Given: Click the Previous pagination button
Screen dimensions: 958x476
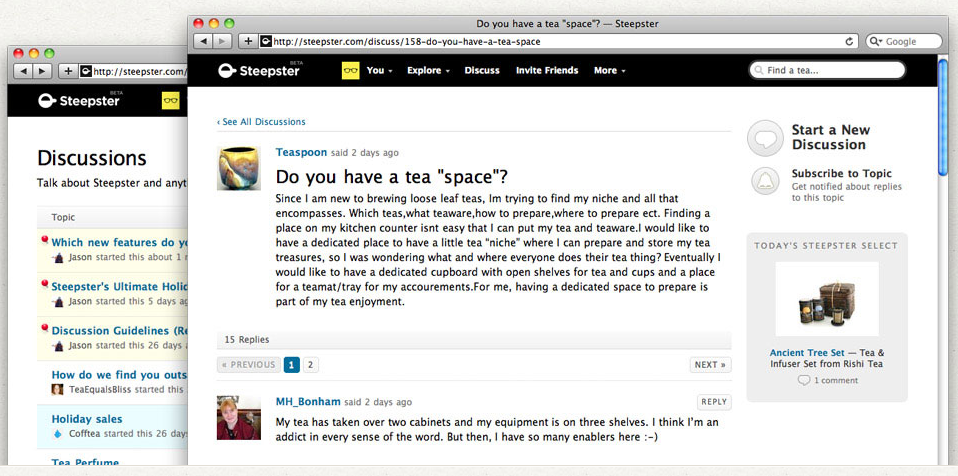Looking at the screenshot, I should 249,365.
